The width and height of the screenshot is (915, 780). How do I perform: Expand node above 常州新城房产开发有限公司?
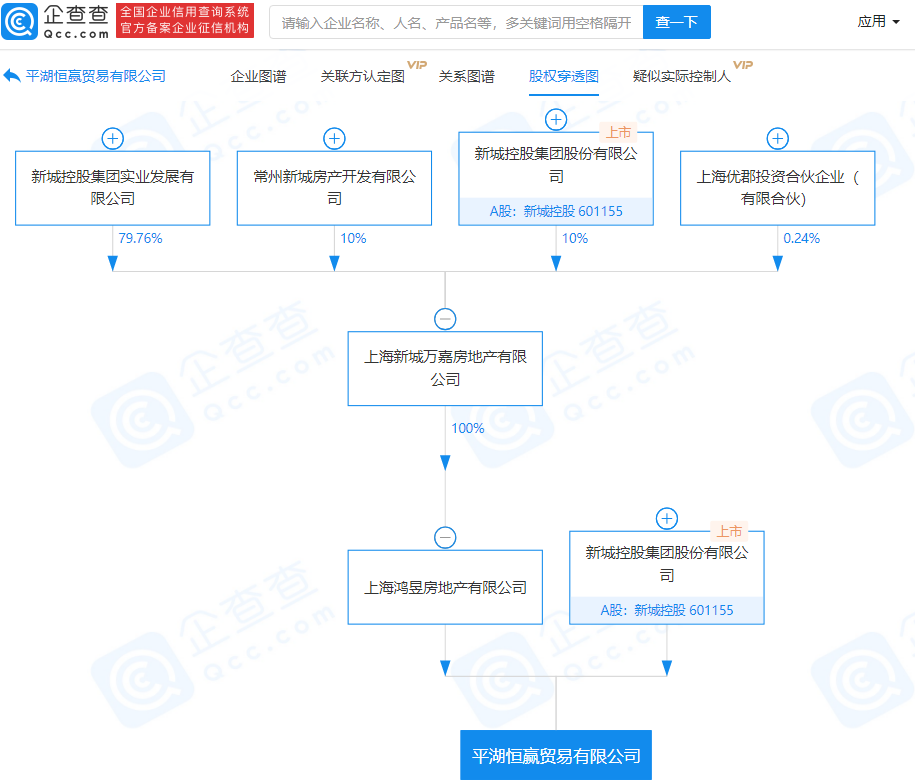[x=334, y=139]
